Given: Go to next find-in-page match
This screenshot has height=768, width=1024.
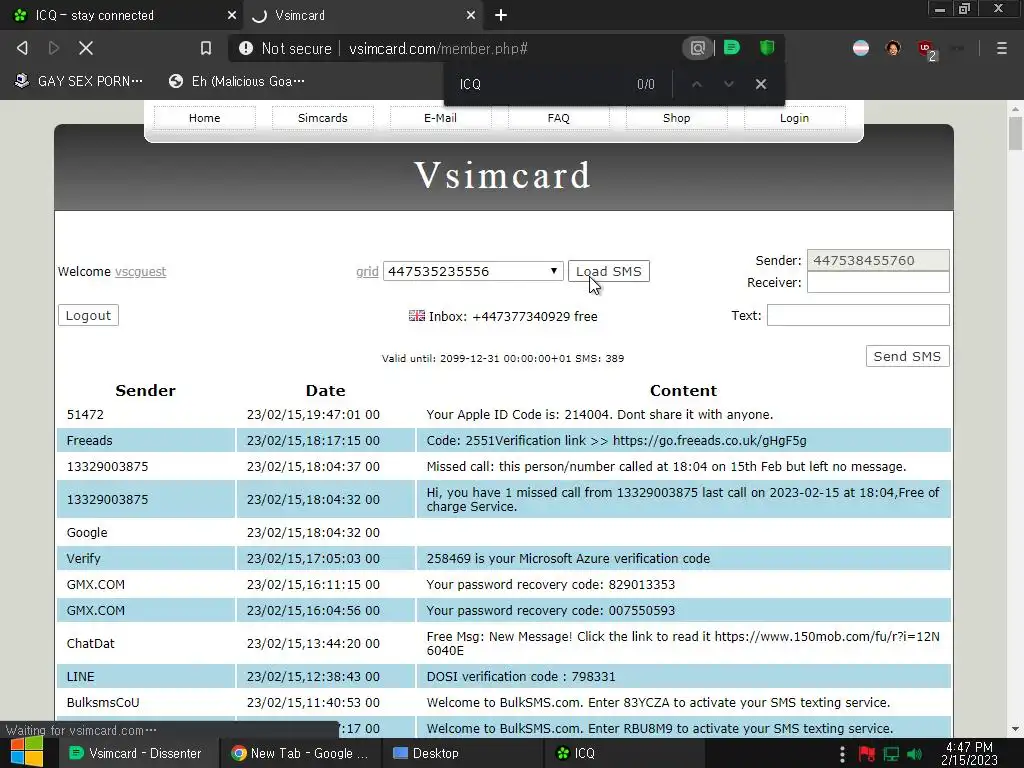Looking at the screenshot, I should (x=729, y=84).
